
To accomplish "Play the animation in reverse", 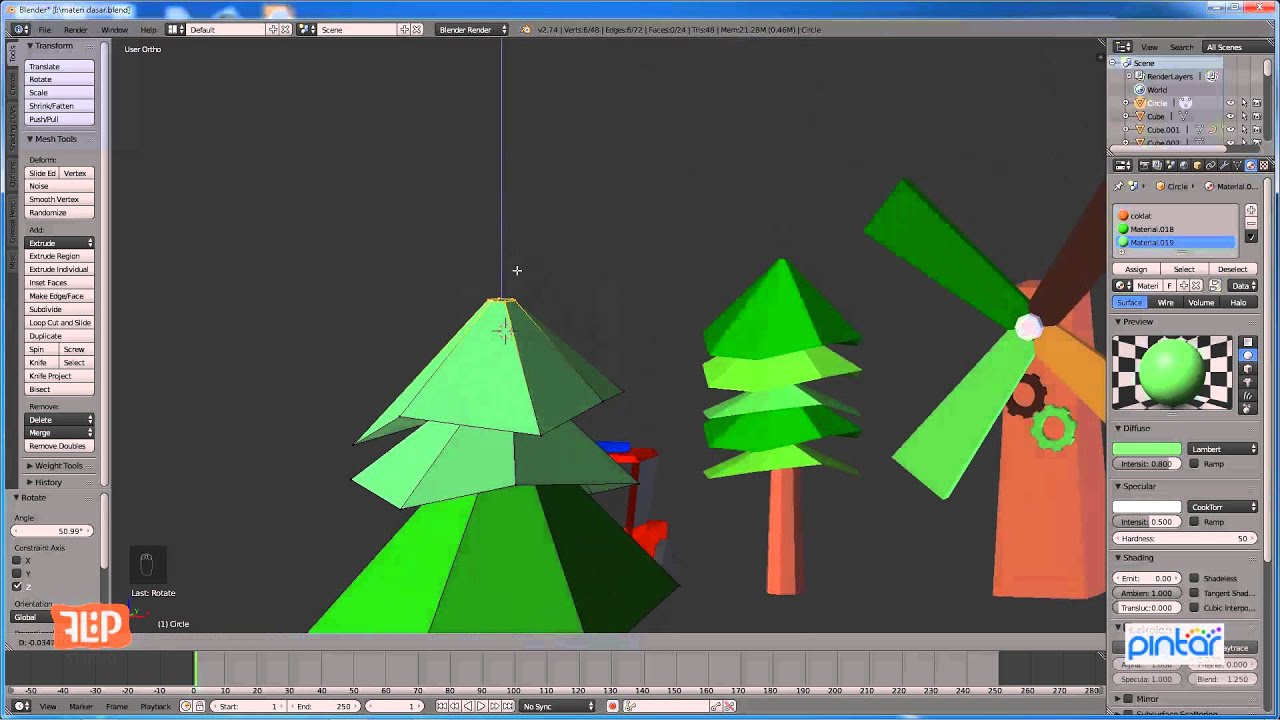I will tap(468, 706).
